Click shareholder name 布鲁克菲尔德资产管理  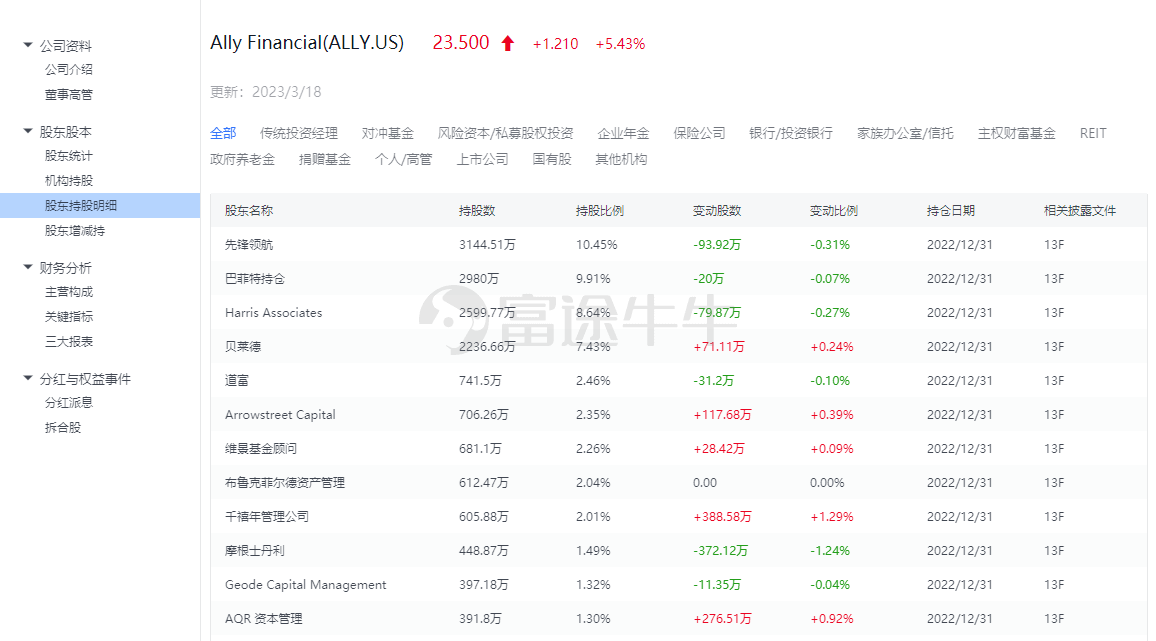coord(285,482)
